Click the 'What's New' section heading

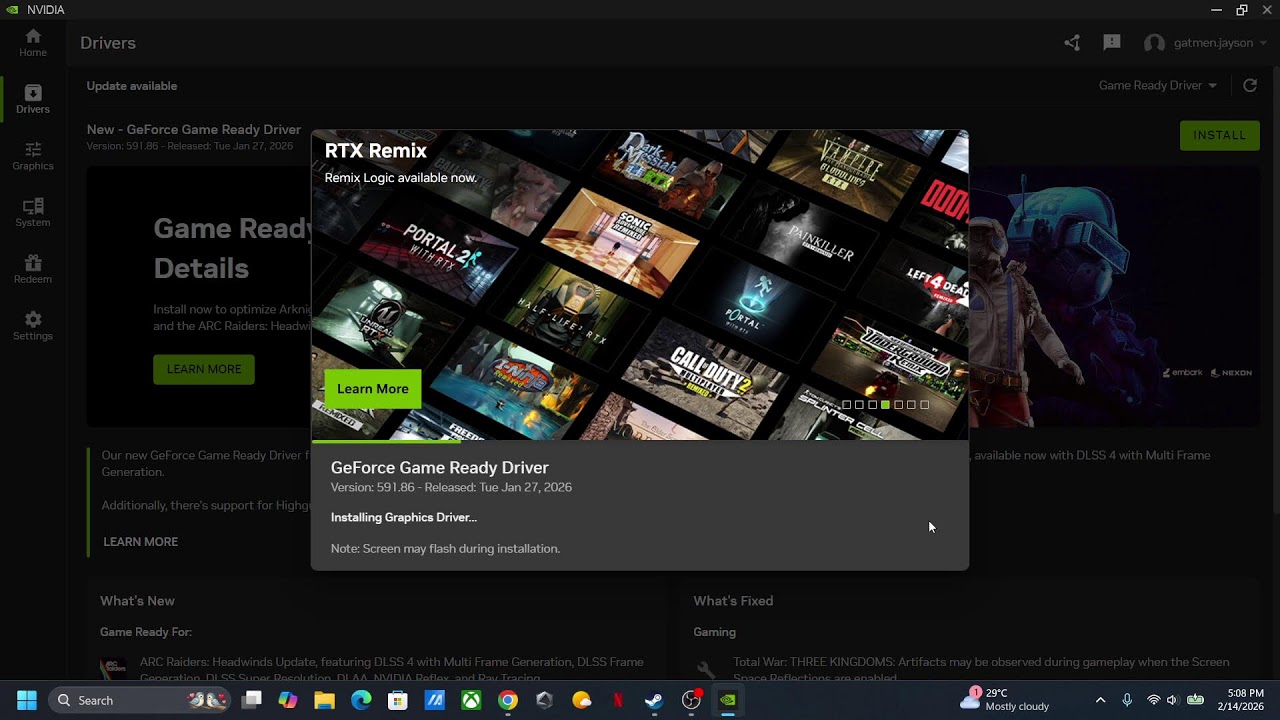click(137, 601)
